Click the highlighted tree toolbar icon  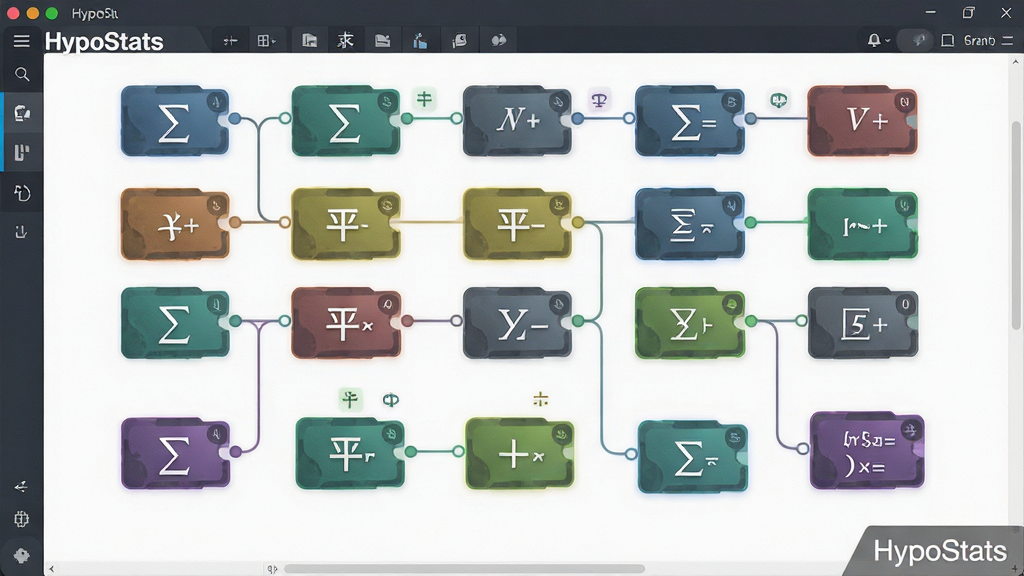tap(345, 40)
